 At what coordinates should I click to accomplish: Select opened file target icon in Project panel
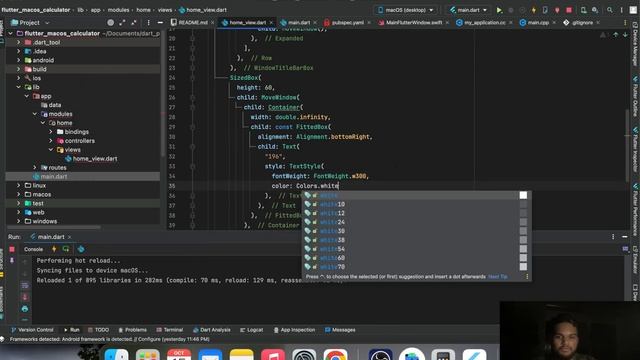[x=111, y=23]
